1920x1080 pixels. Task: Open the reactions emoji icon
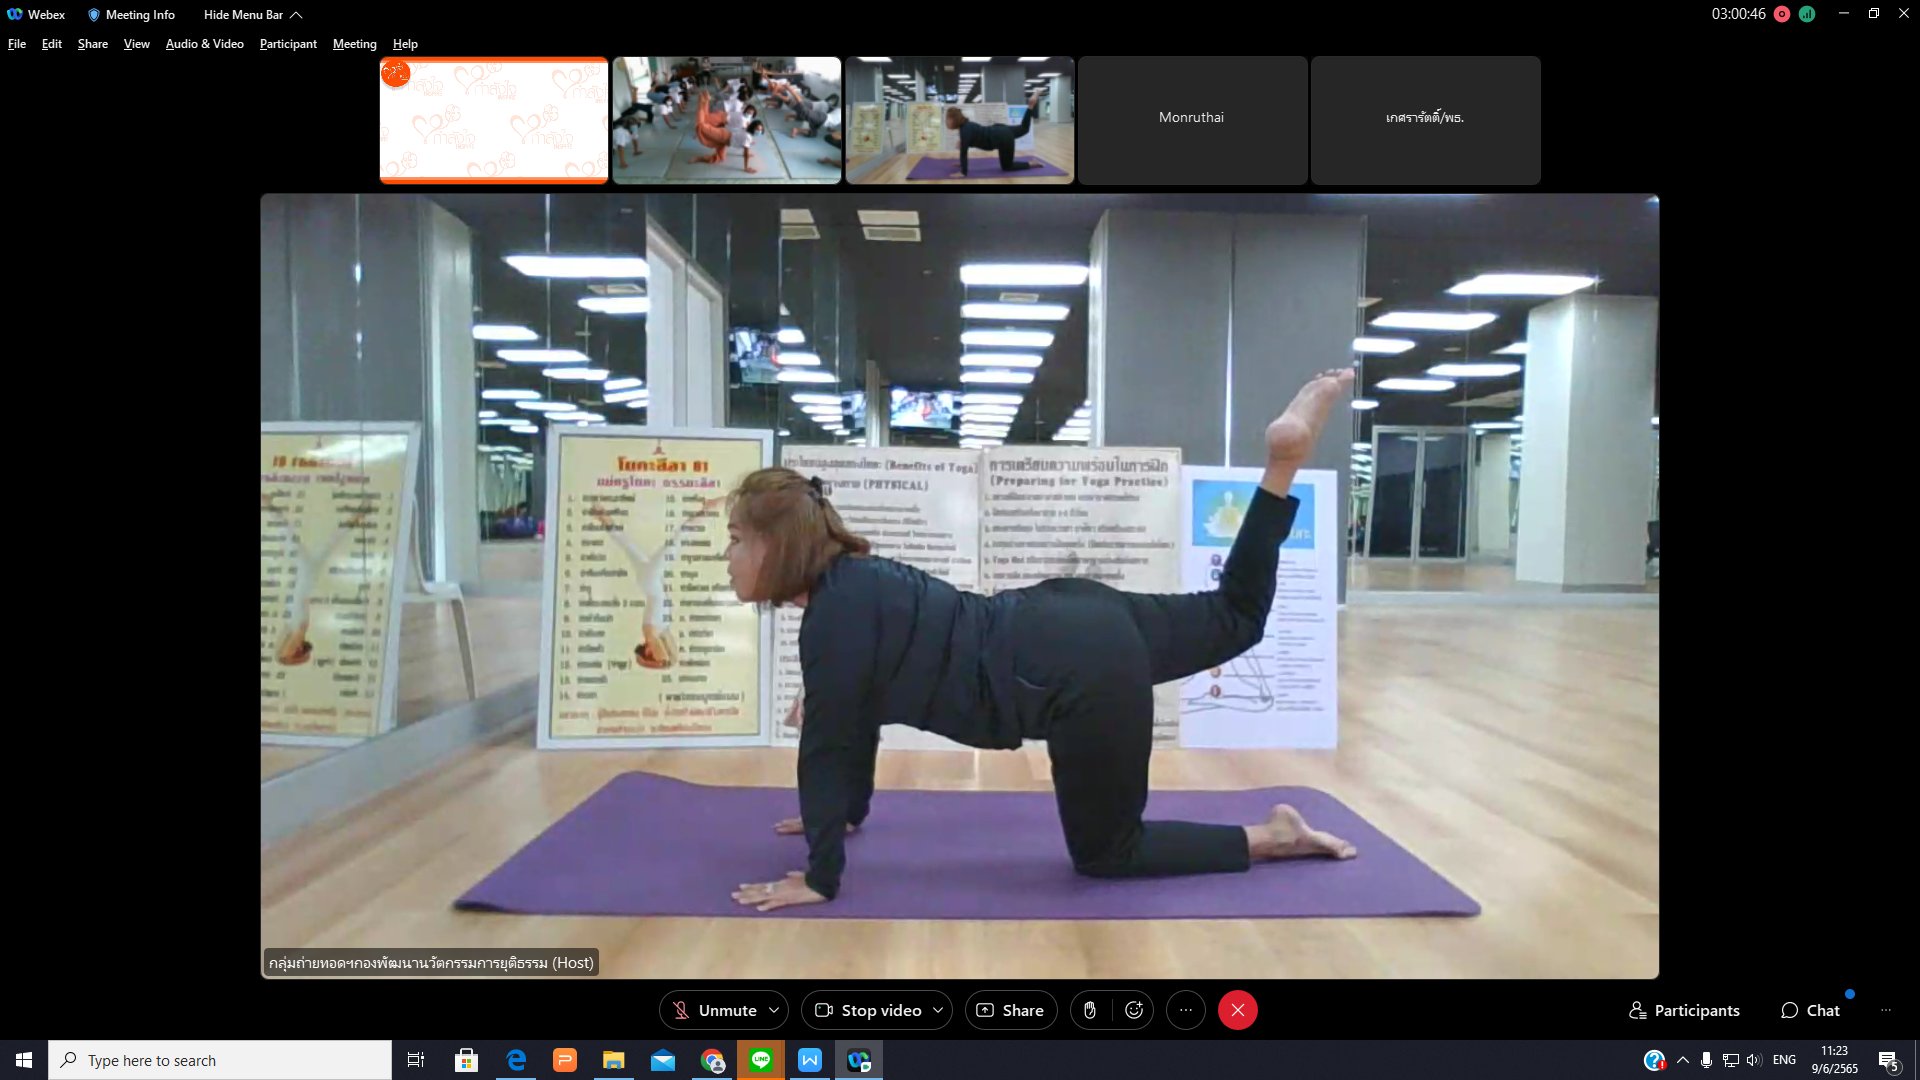[1134, 1010]
